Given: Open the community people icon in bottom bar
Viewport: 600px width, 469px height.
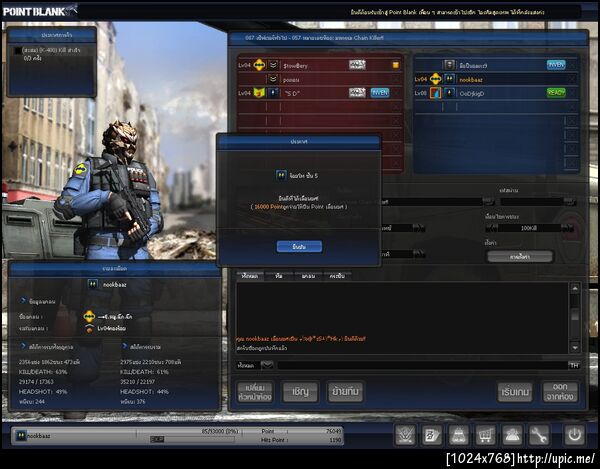Looking at the screenshot, I should tap(512, 435).
